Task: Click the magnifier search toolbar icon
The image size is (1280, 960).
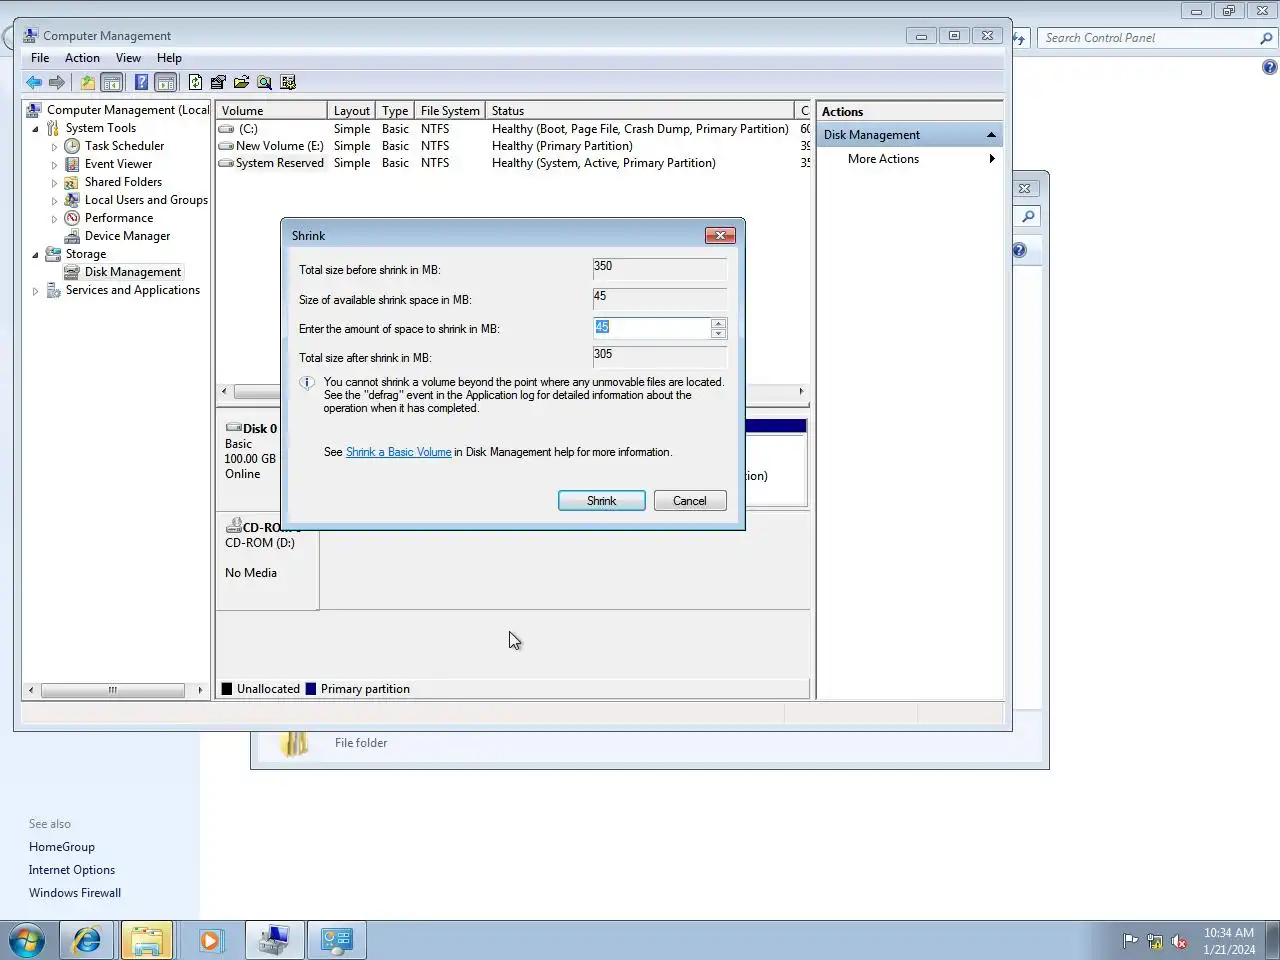Action: pos(264,82)
